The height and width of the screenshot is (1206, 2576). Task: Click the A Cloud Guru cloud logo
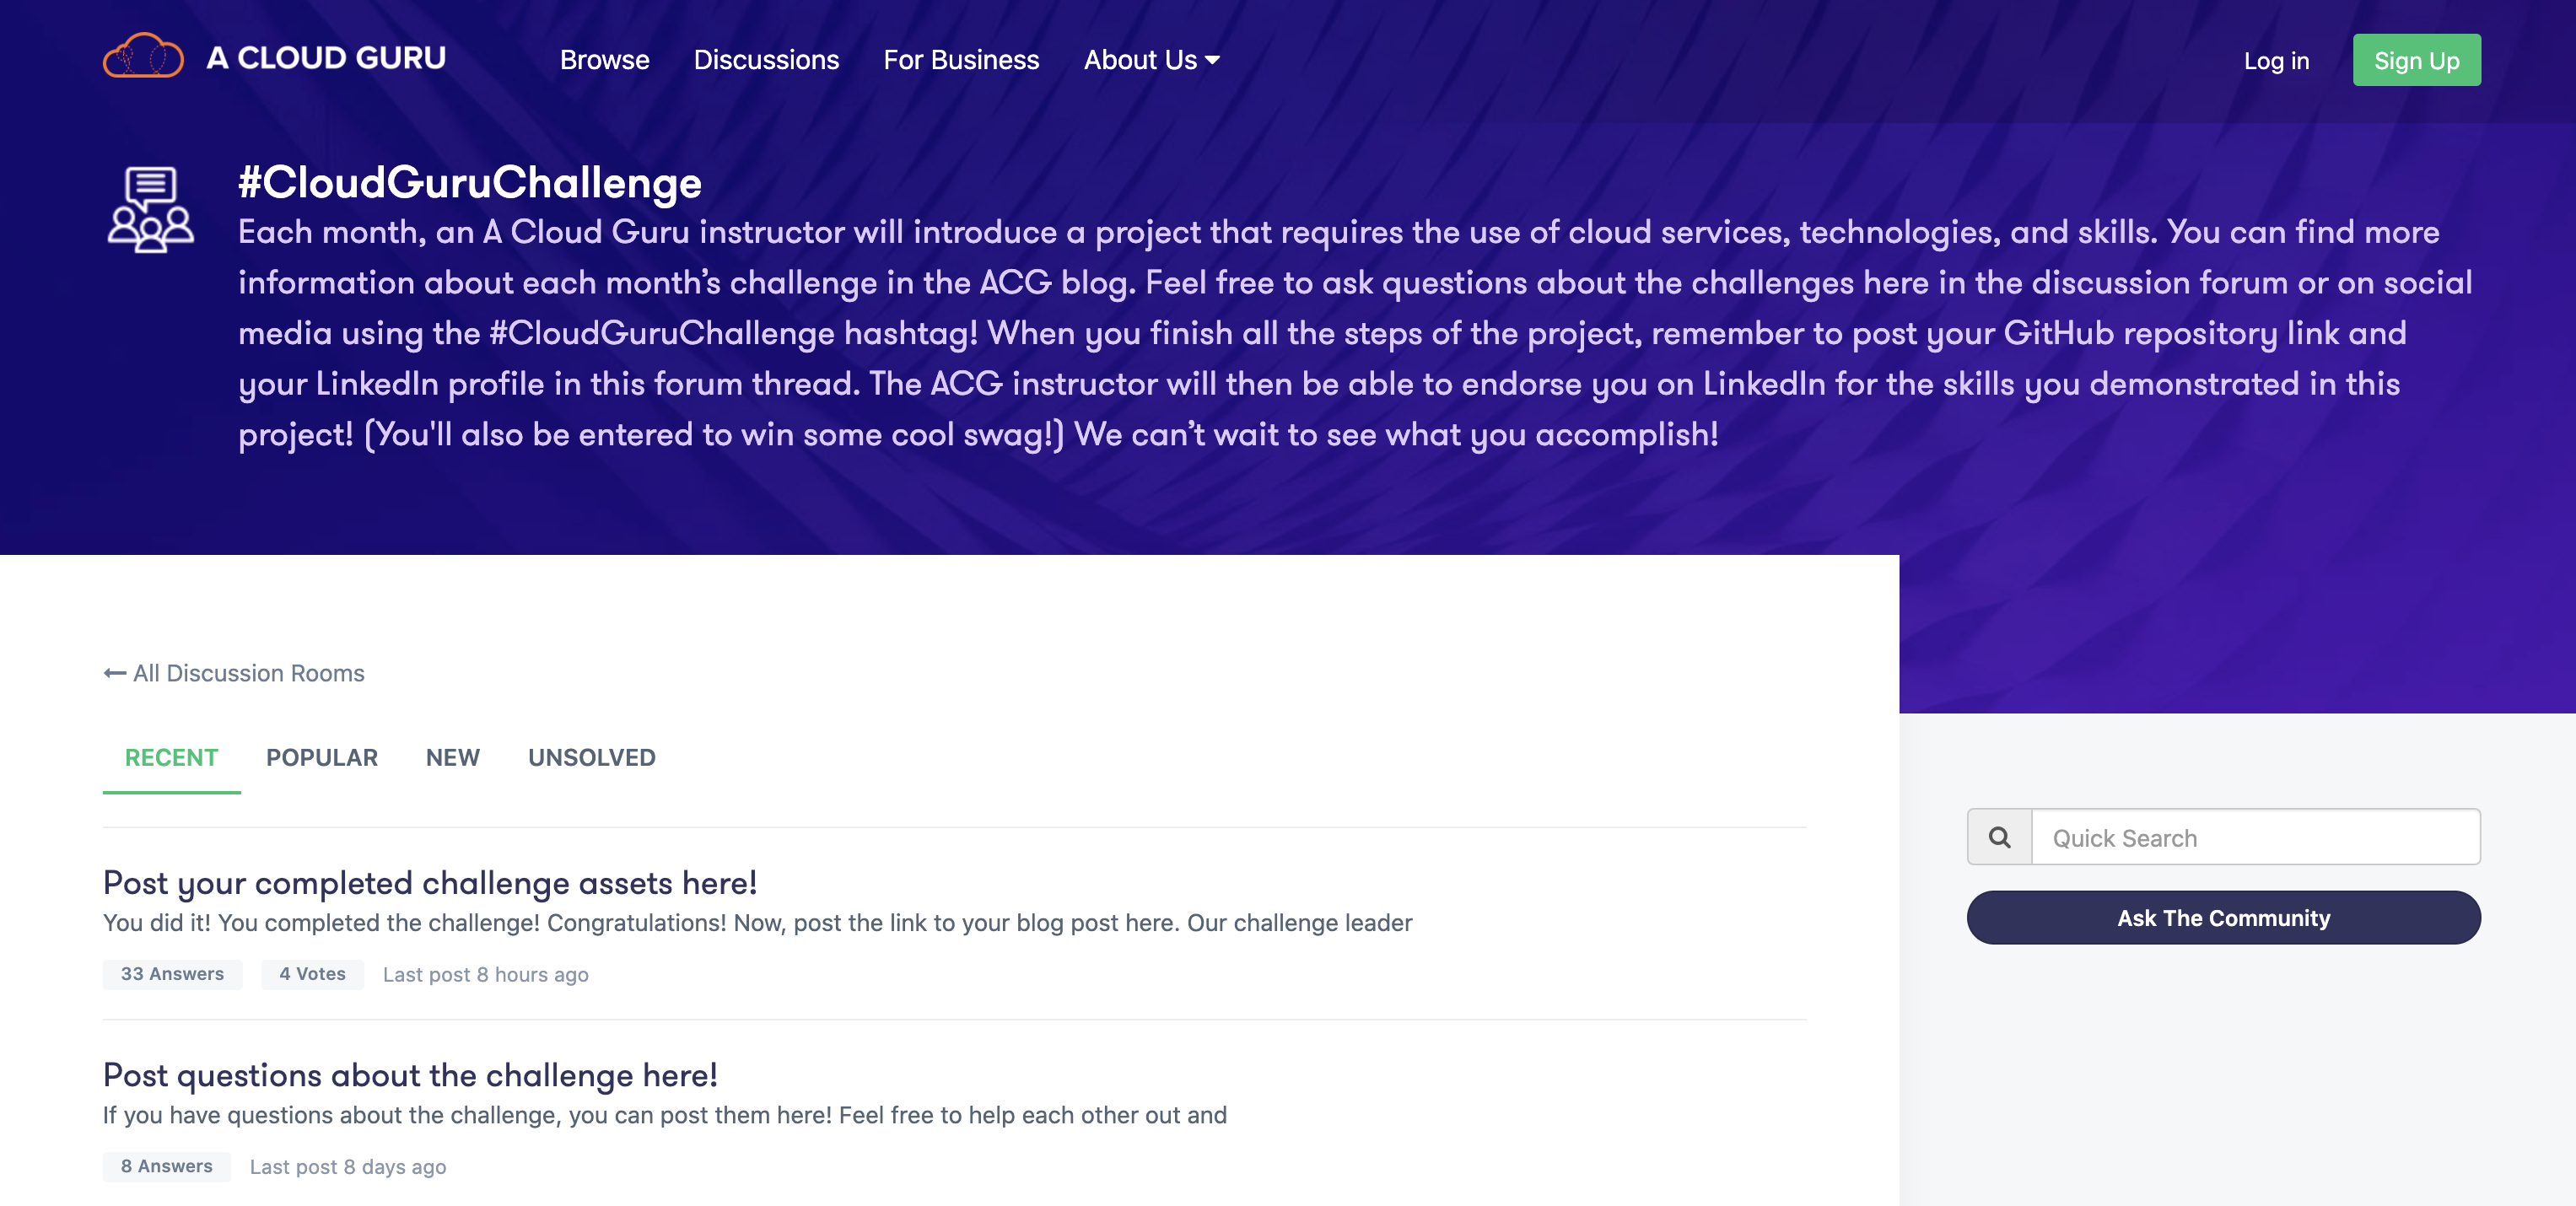coord(143,57)
